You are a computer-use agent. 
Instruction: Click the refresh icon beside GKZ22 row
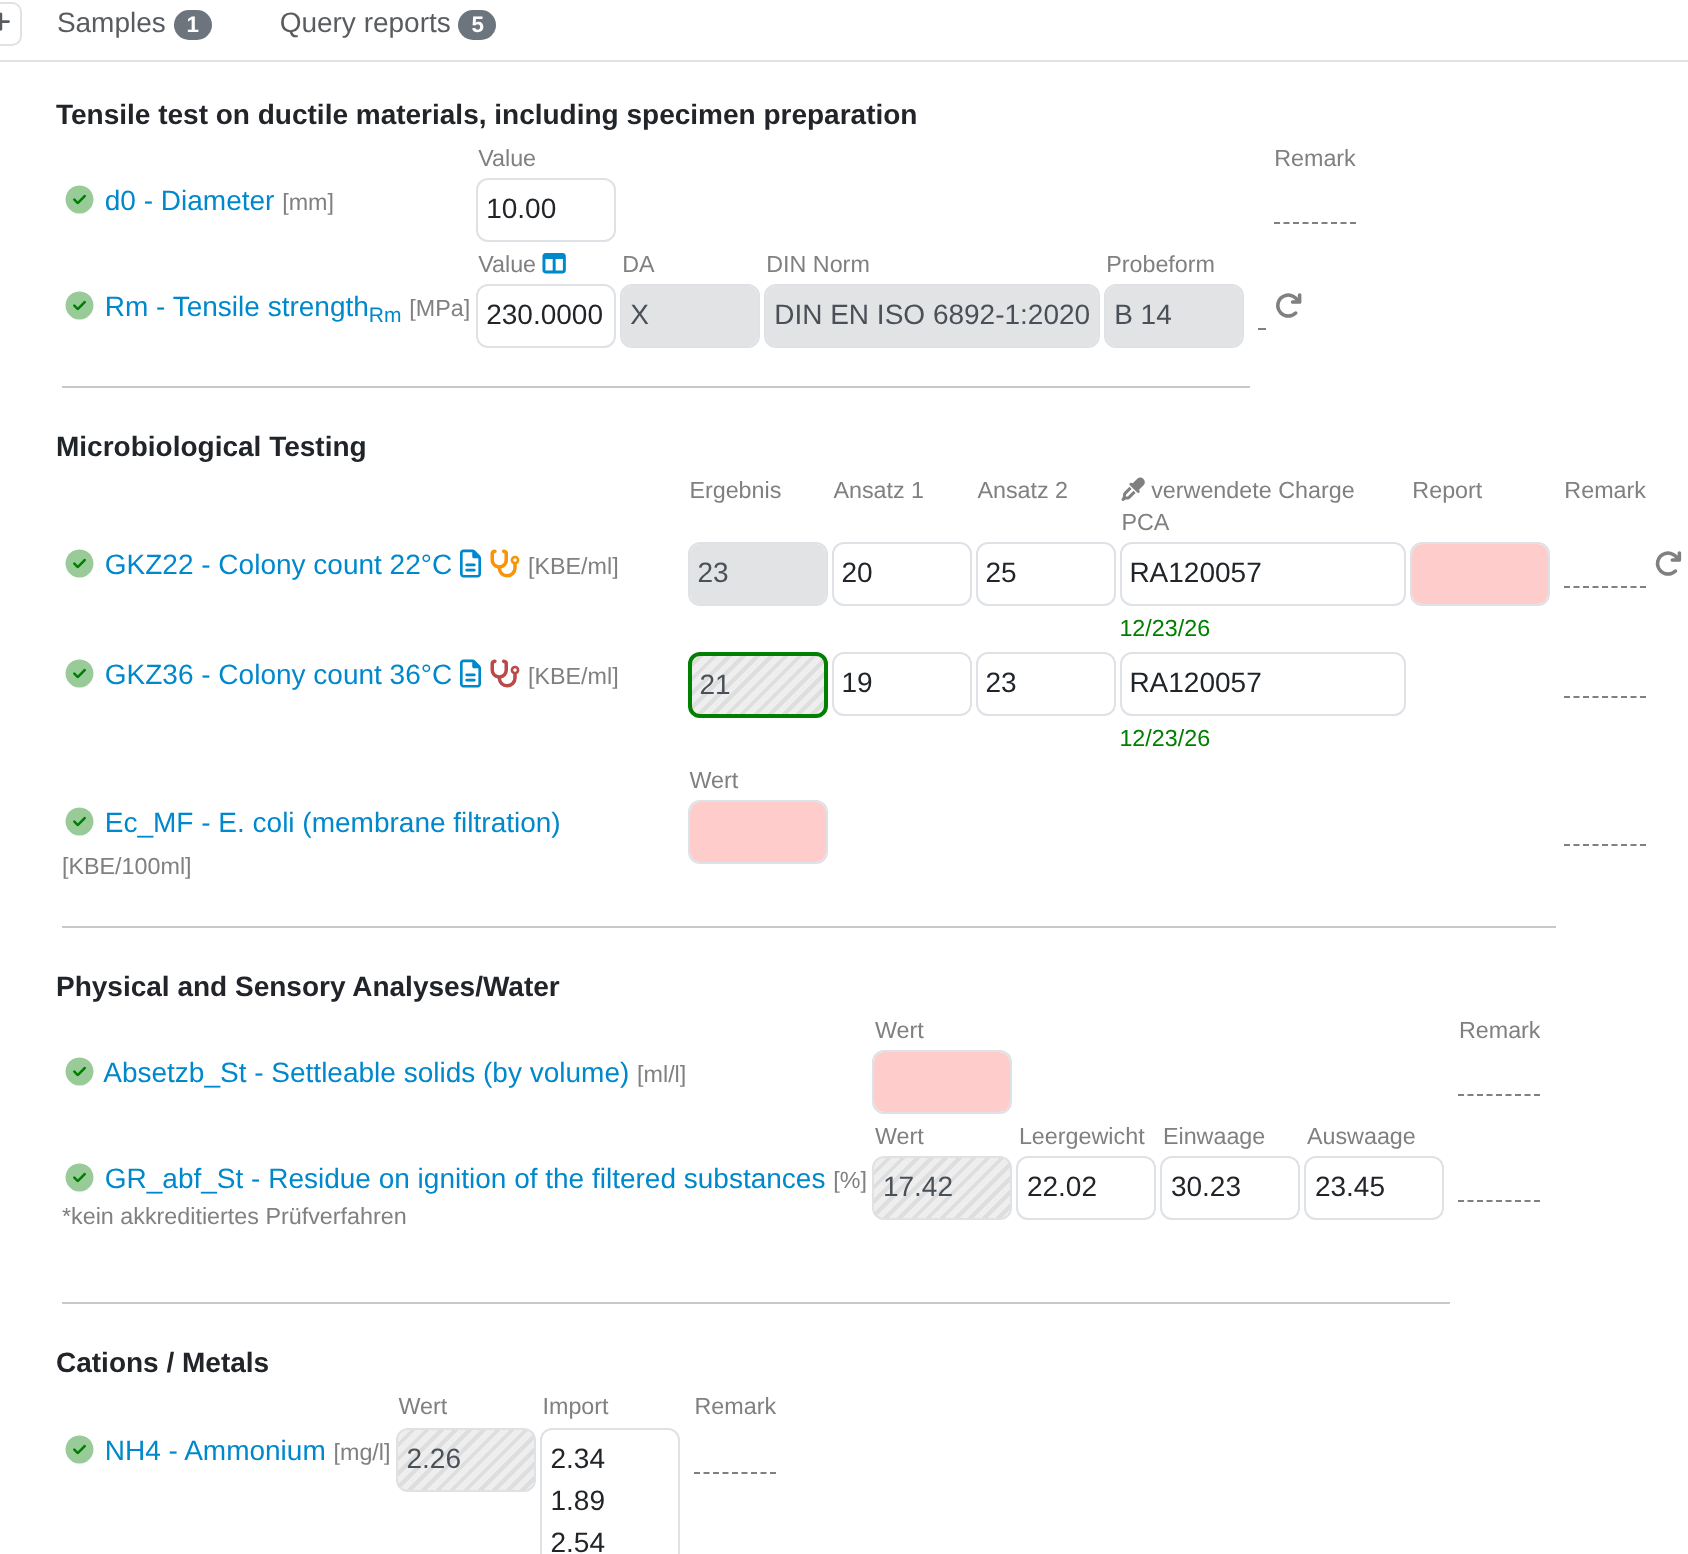pos(1668,564)
